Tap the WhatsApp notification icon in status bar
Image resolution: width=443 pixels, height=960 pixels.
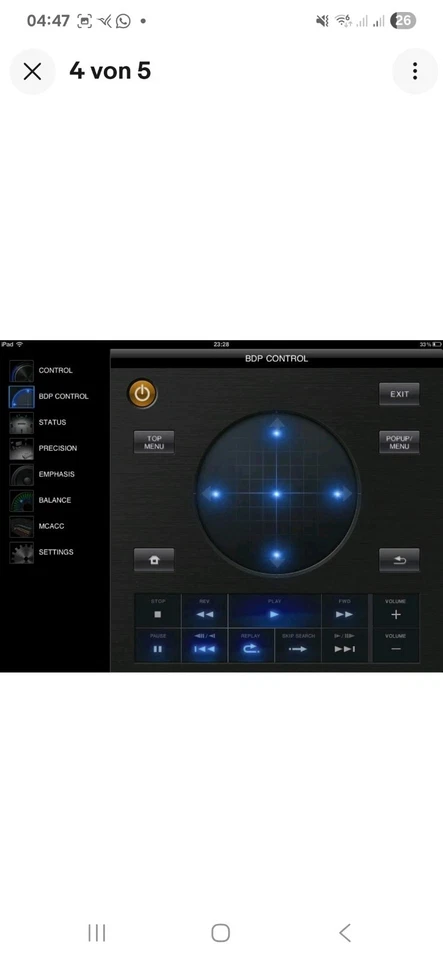click(123, 21)
